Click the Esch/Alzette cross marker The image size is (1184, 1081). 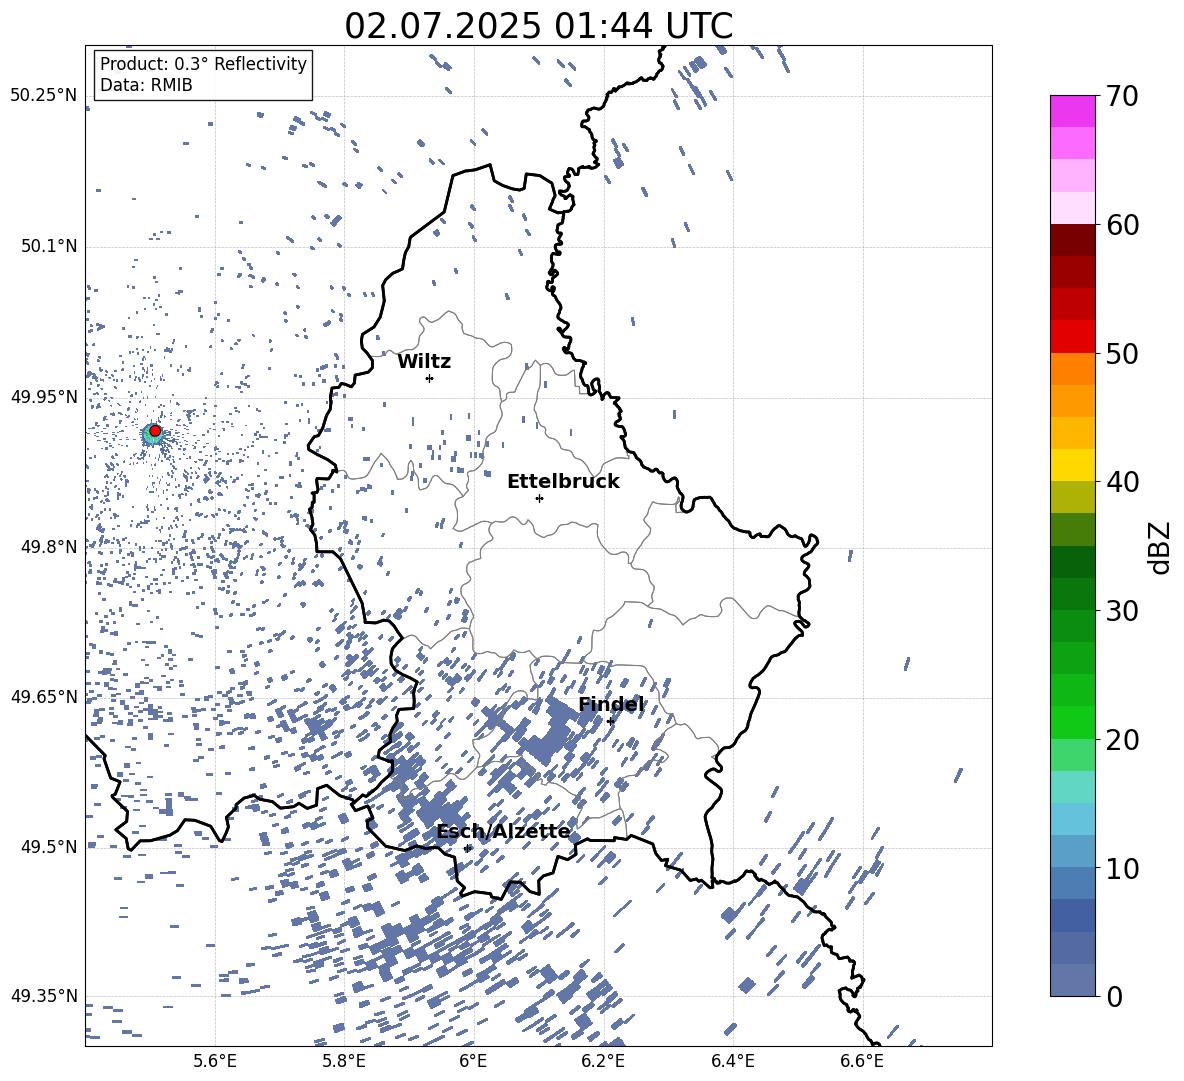coord(467,848)
